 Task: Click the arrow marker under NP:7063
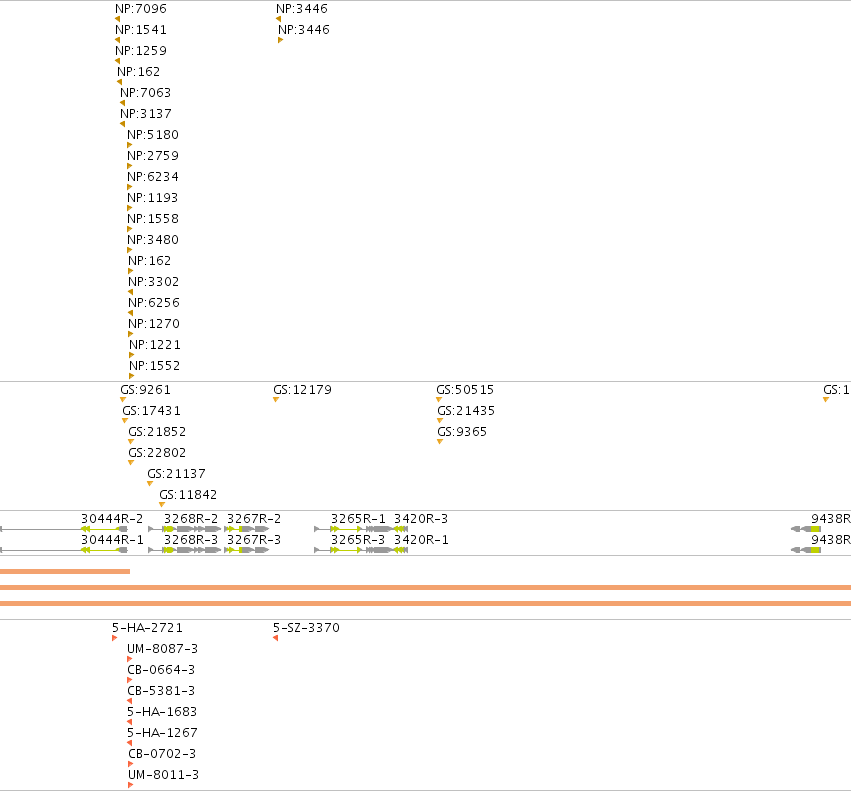tap(123, 103)
